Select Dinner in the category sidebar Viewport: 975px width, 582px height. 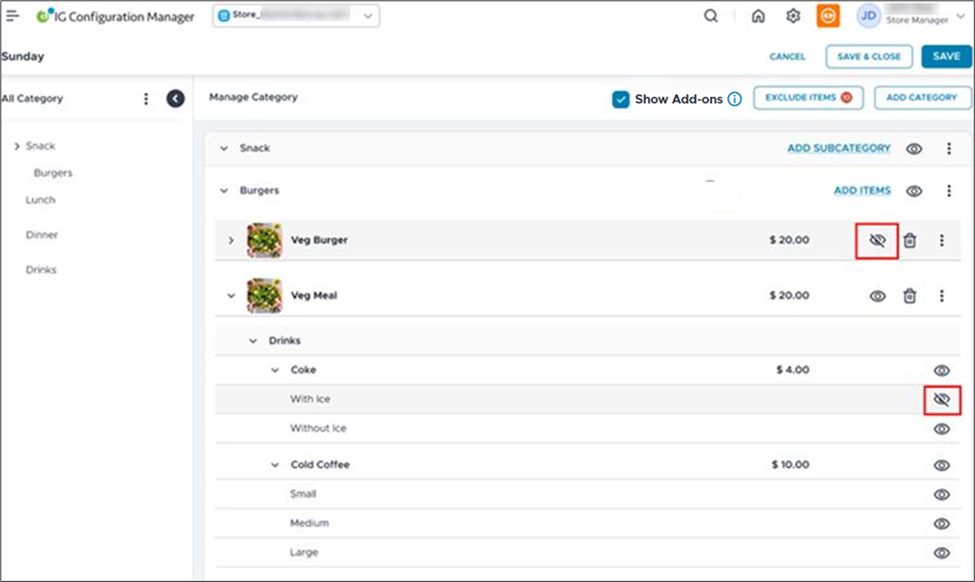click(x=42, y=234)
